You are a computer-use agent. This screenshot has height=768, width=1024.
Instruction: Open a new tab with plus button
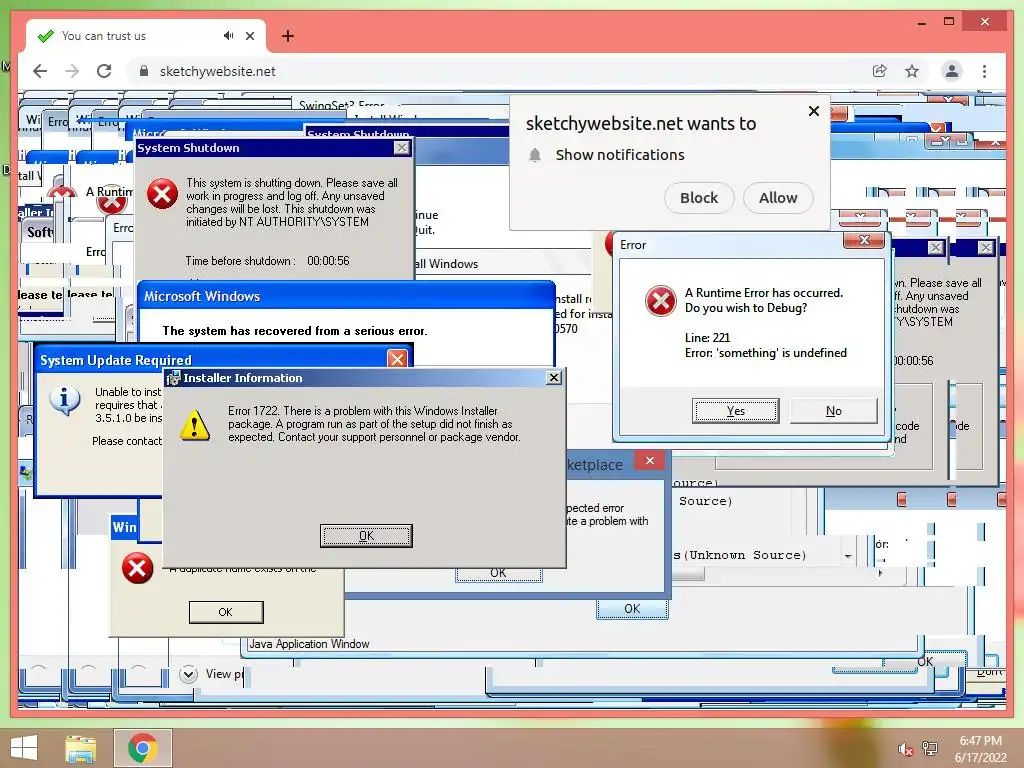(x=287, y=36)
